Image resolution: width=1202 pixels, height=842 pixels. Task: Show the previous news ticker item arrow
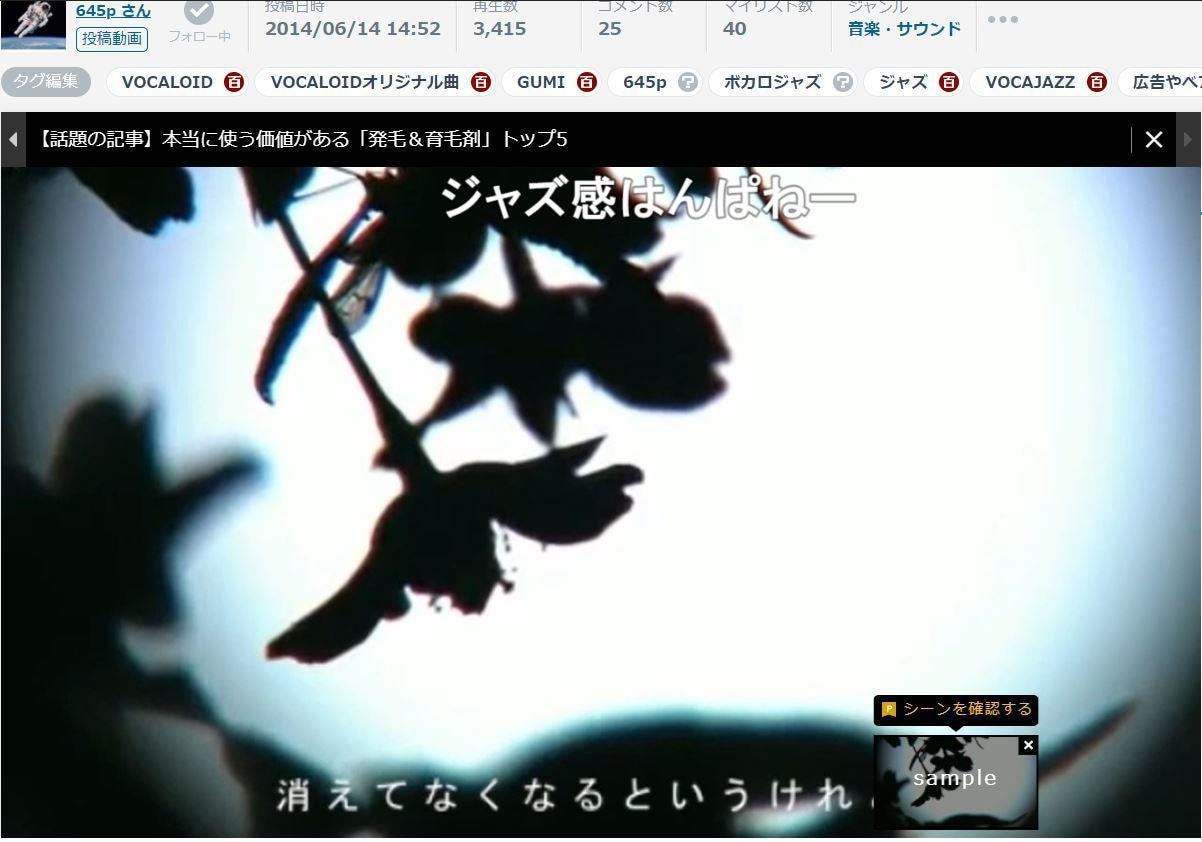(13, 140)
